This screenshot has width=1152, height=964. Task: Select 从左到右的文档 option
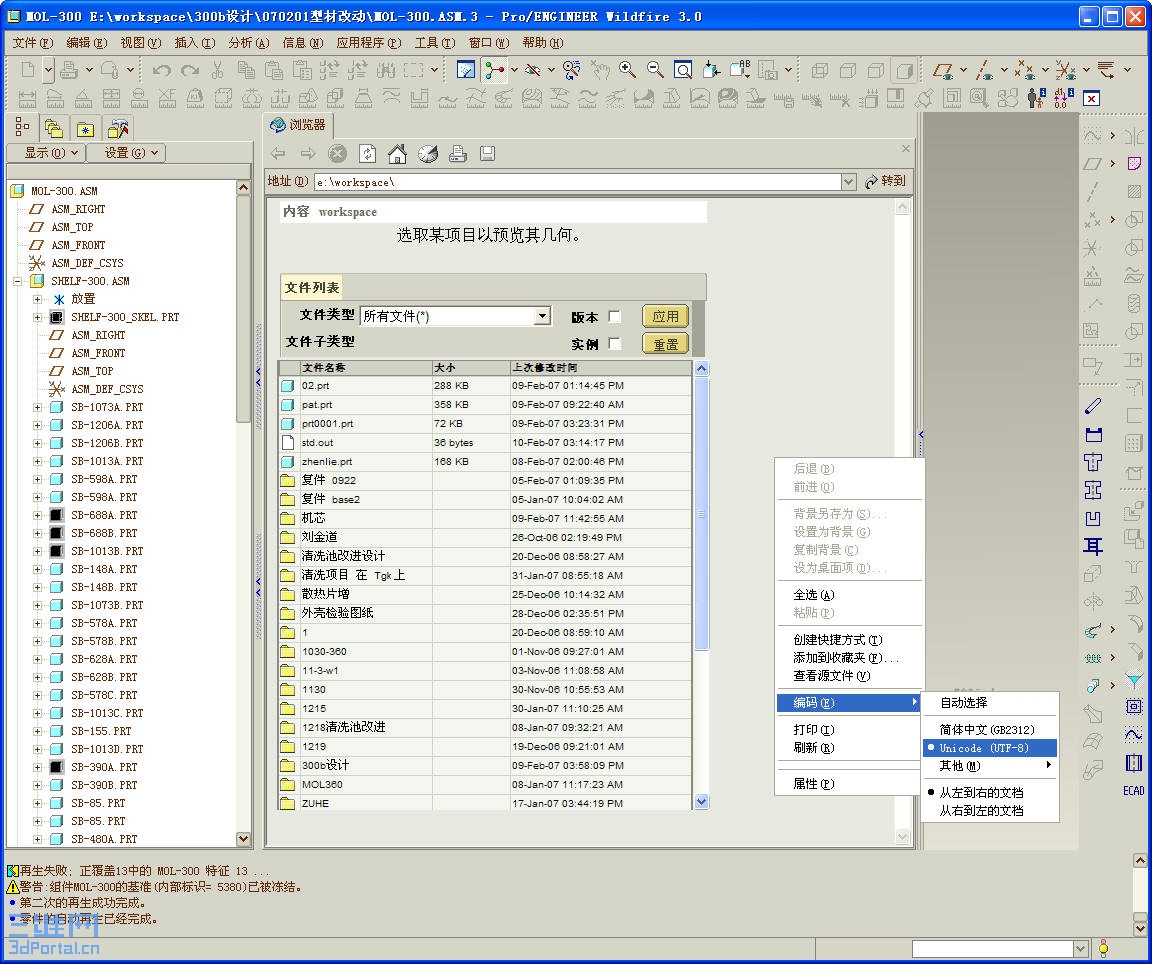[x=989, y=793]
